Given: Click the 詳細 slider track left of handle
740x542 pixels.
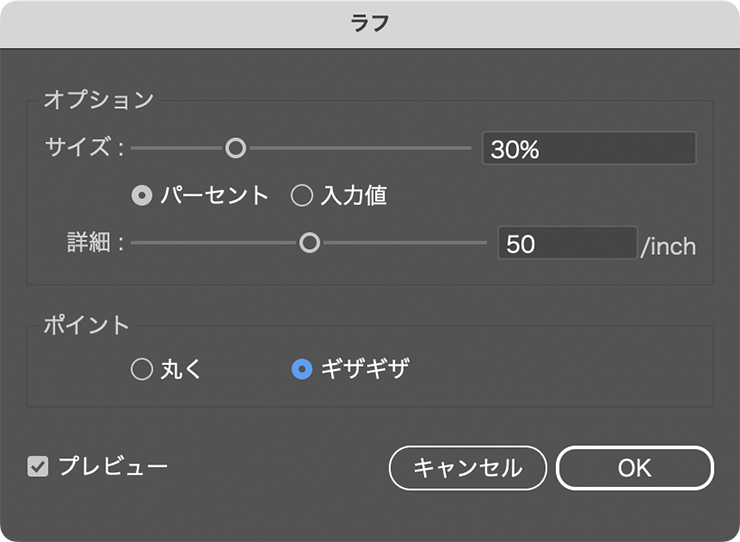Looking at the screenshot, I should [x=215, y=243].
